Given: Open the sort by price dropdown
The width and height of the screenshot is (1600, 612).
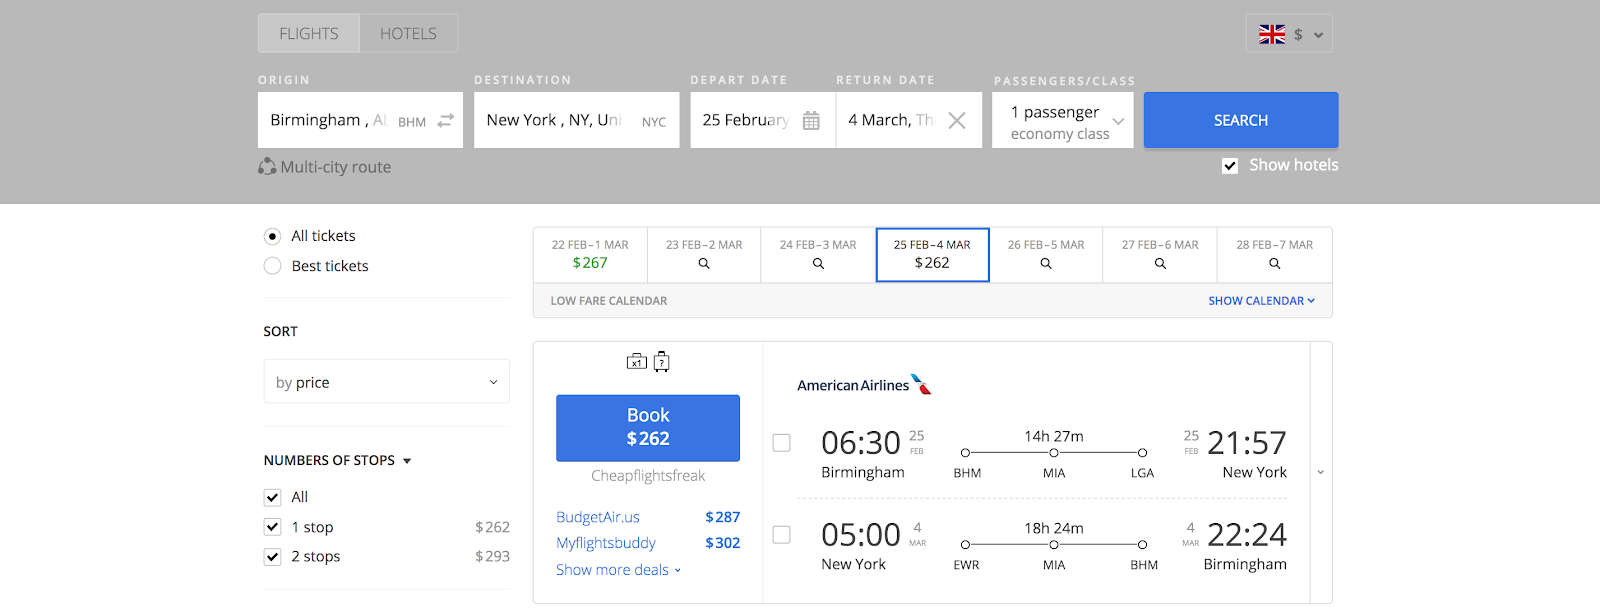Looking at the screenshot, I should (x=386, y=382).
